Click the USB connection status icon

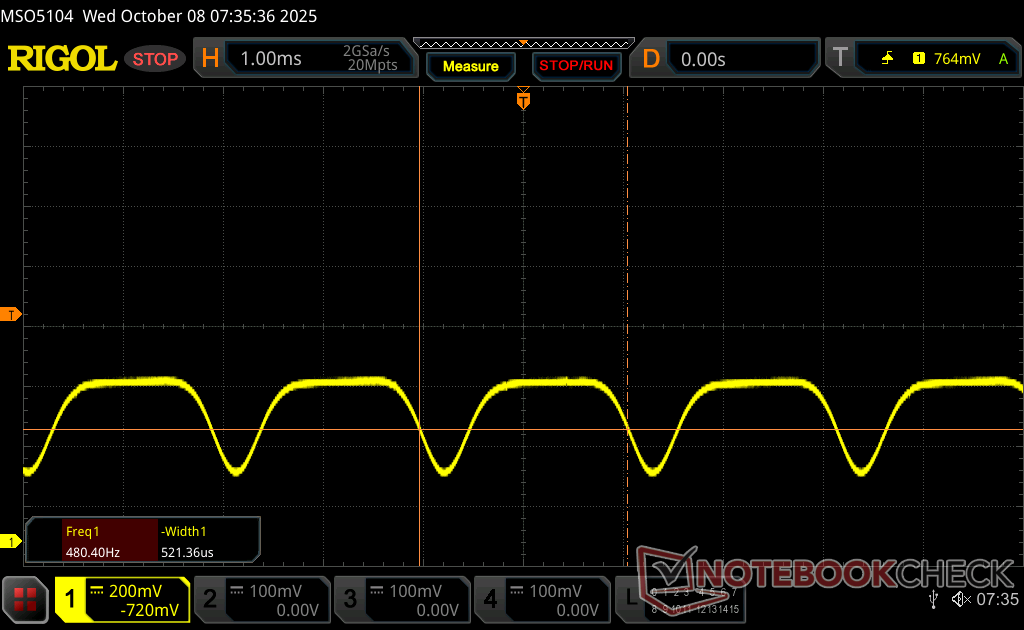click(x=933, y=599)
